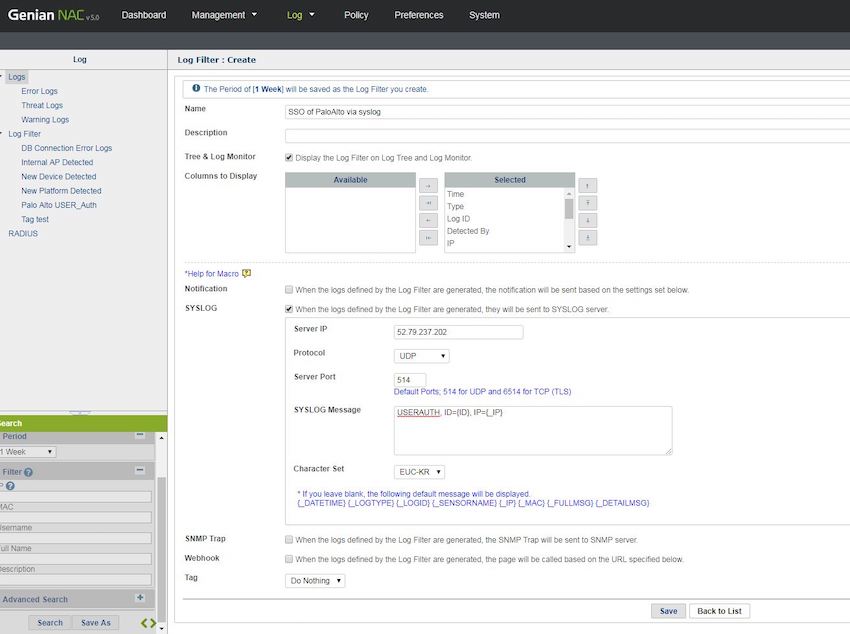This screenshot has width=850, height=634.
Task: Click the move-all-right arrow button
Action: tap(428, 203)
